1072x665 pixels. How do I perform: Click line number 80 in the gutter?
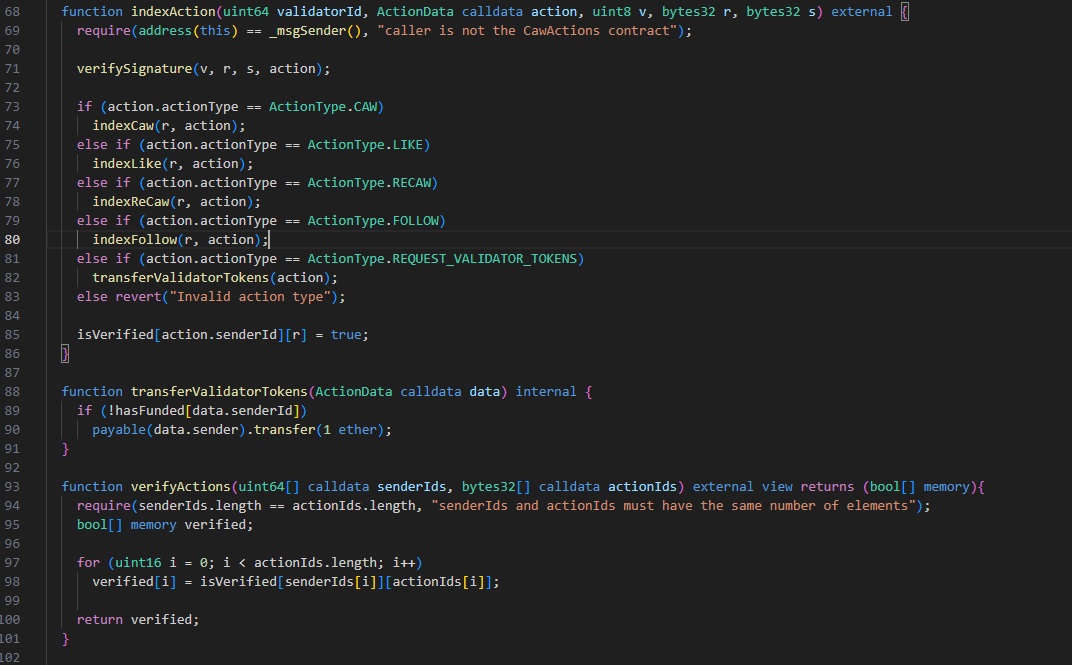tap(12, 239)
